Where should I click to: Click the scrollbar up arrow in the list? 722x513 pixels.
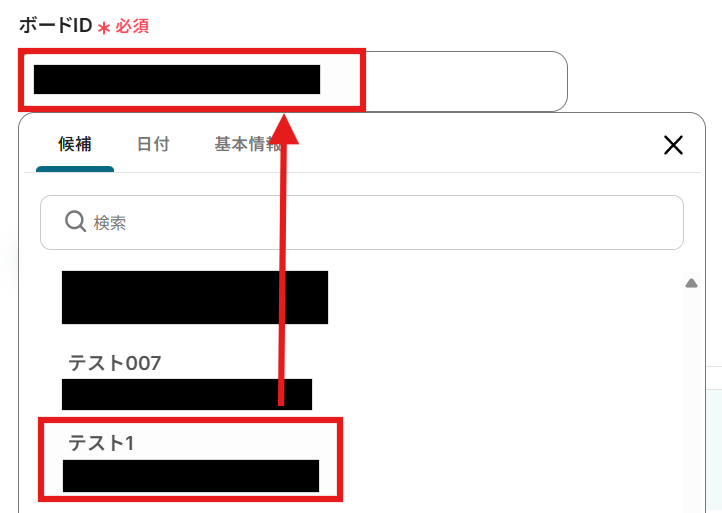point(691,283)
